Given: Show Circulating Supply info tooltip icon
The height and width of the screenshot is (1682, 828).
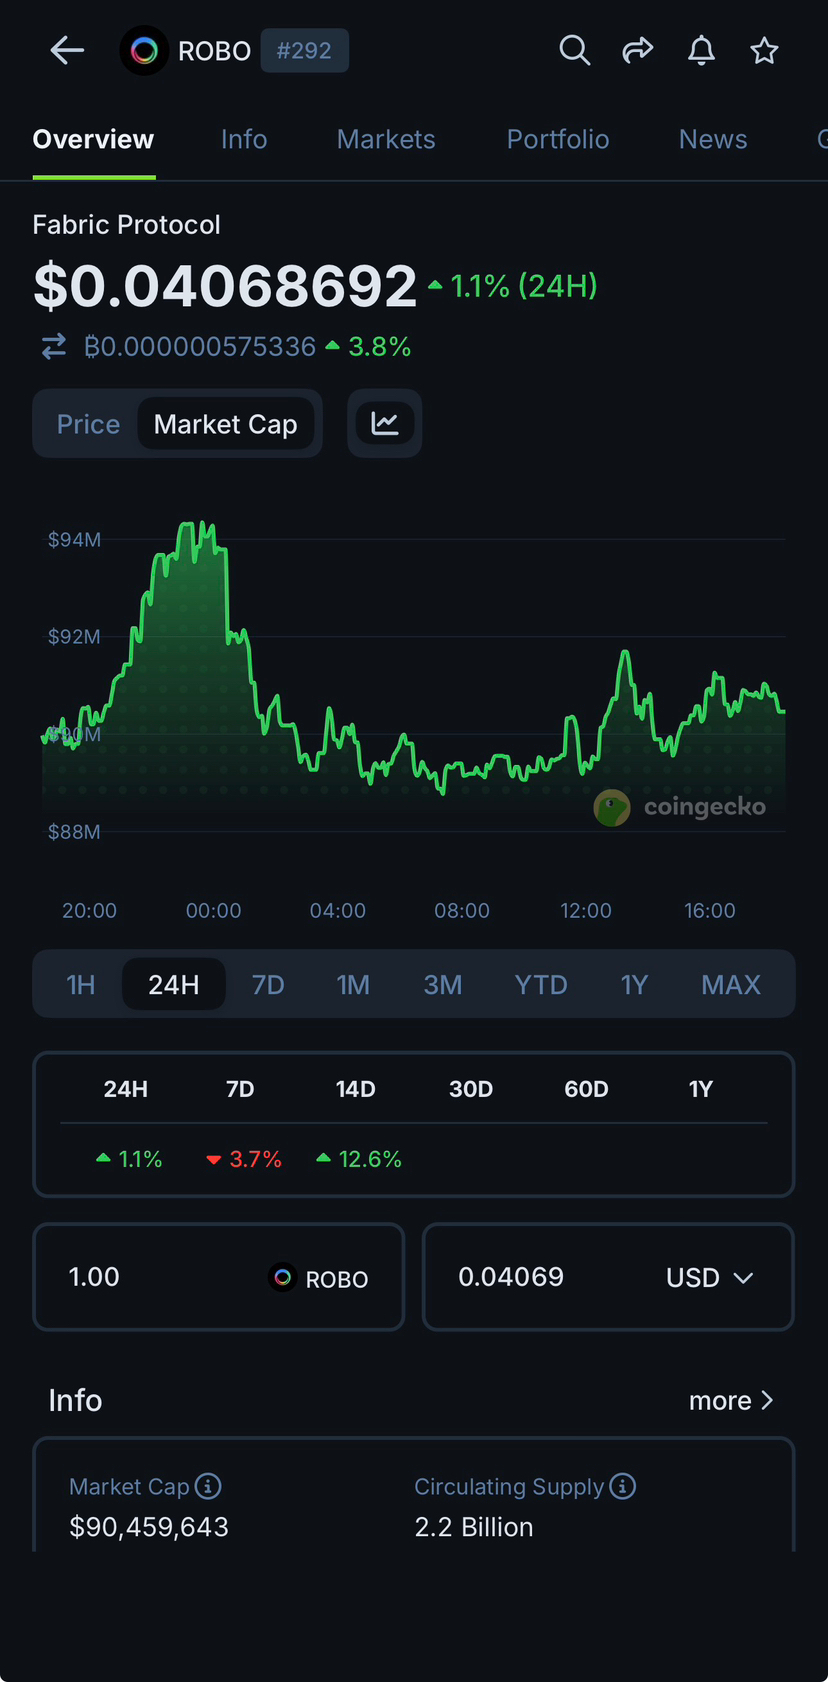Looking at the screenshot, I should (622, 1487).
